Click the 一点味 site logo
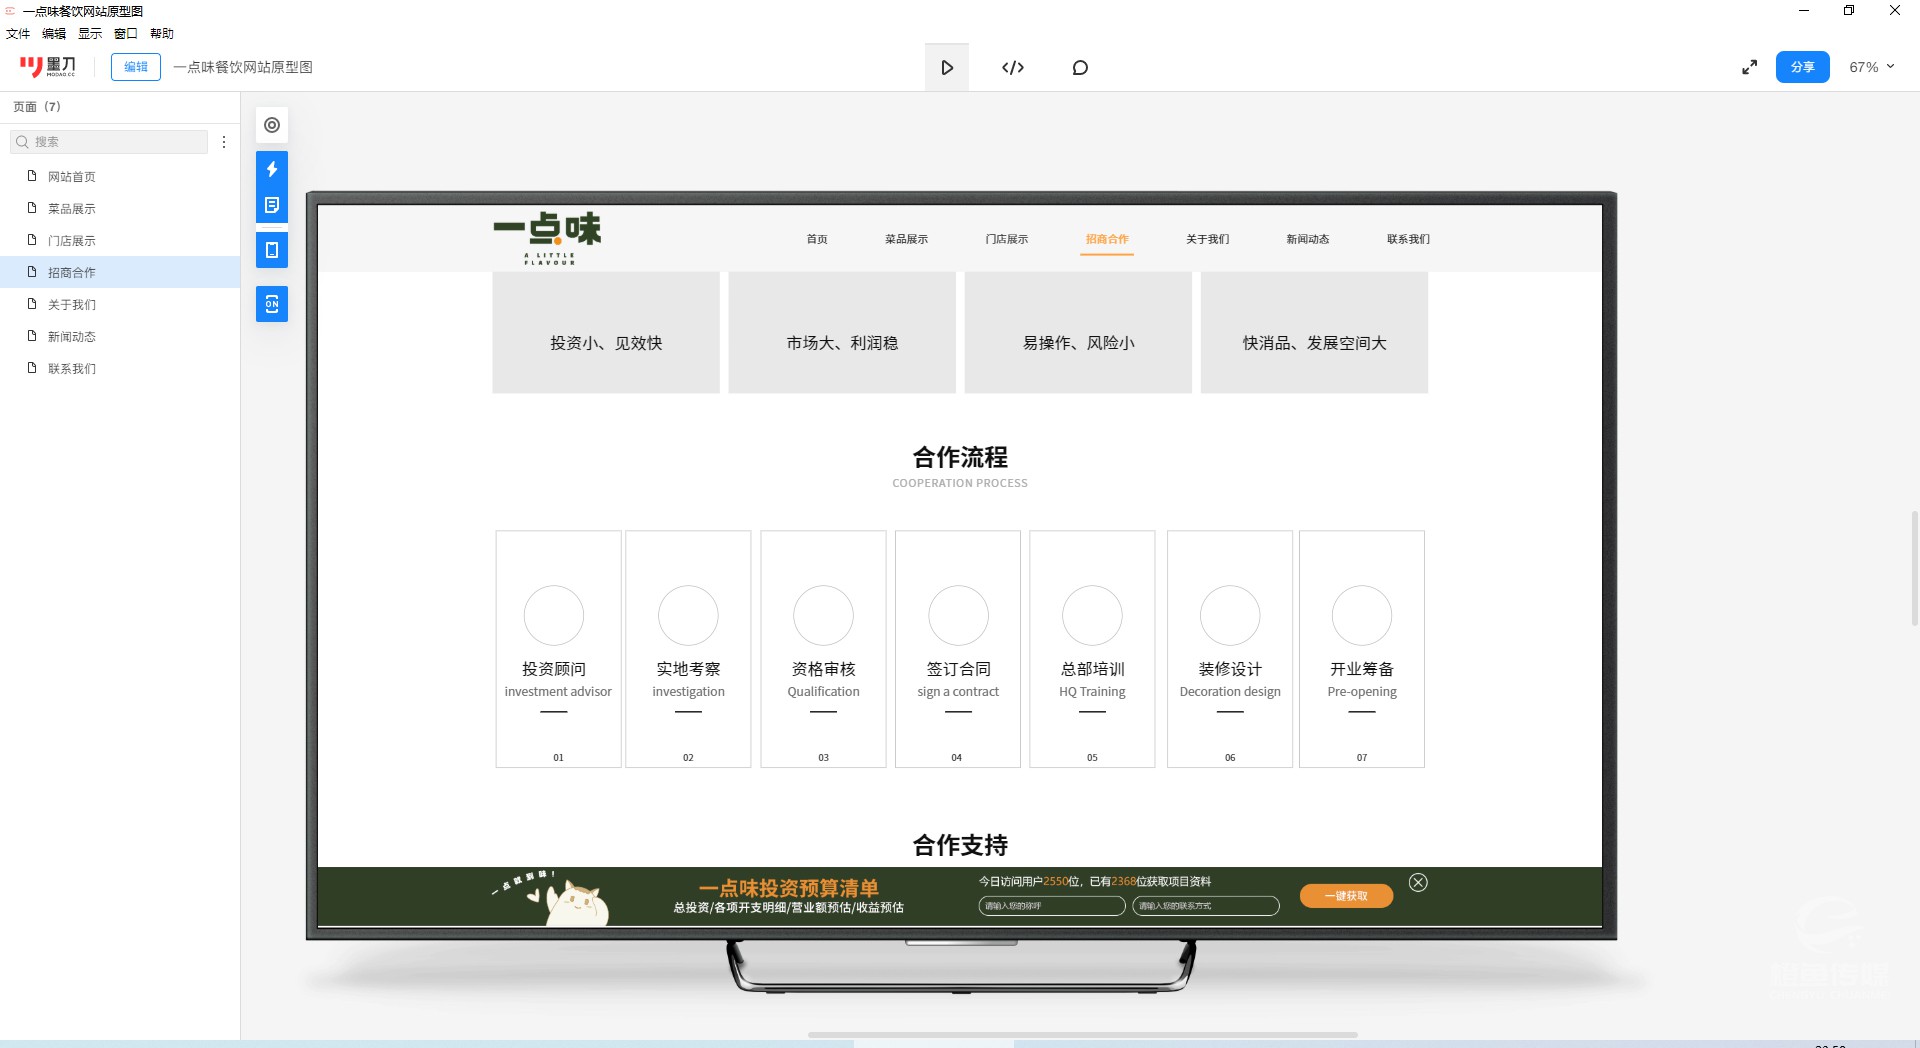1920x1048 pixels. tap(548, 237)
